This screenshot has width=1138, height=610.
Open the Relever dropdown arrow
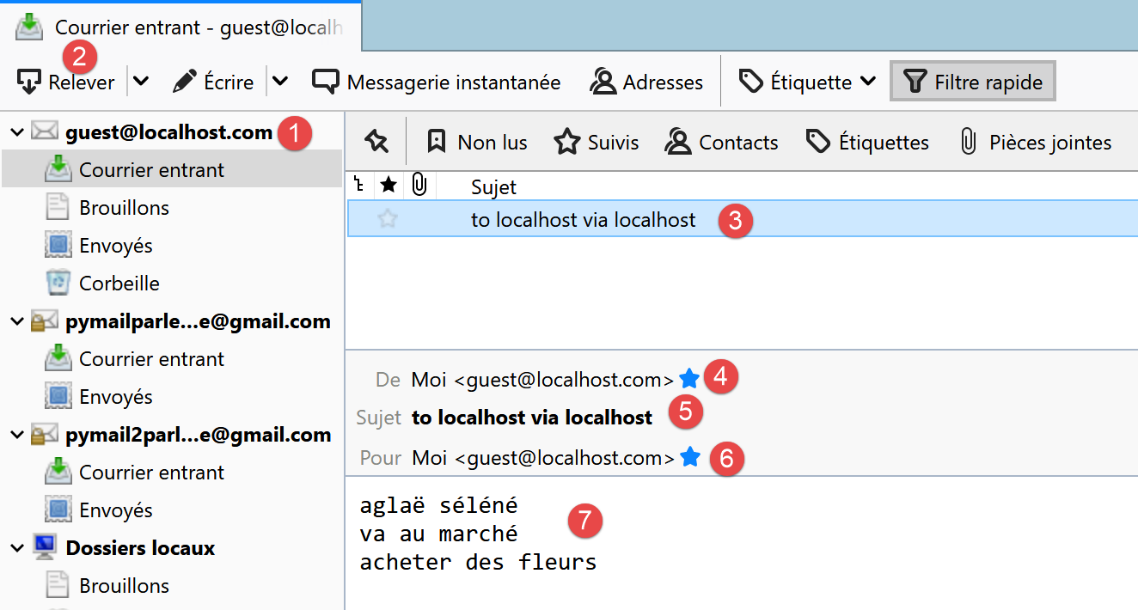(x=141, y=82)
